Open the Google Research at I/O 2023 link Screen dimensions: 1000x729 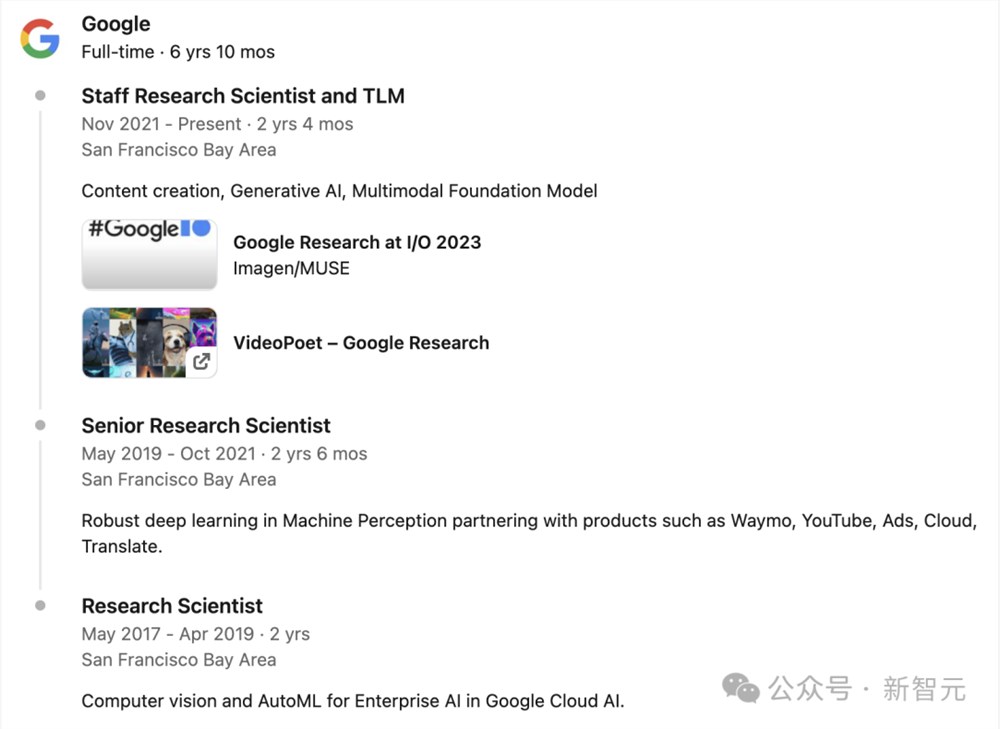(x=356, y=242)
